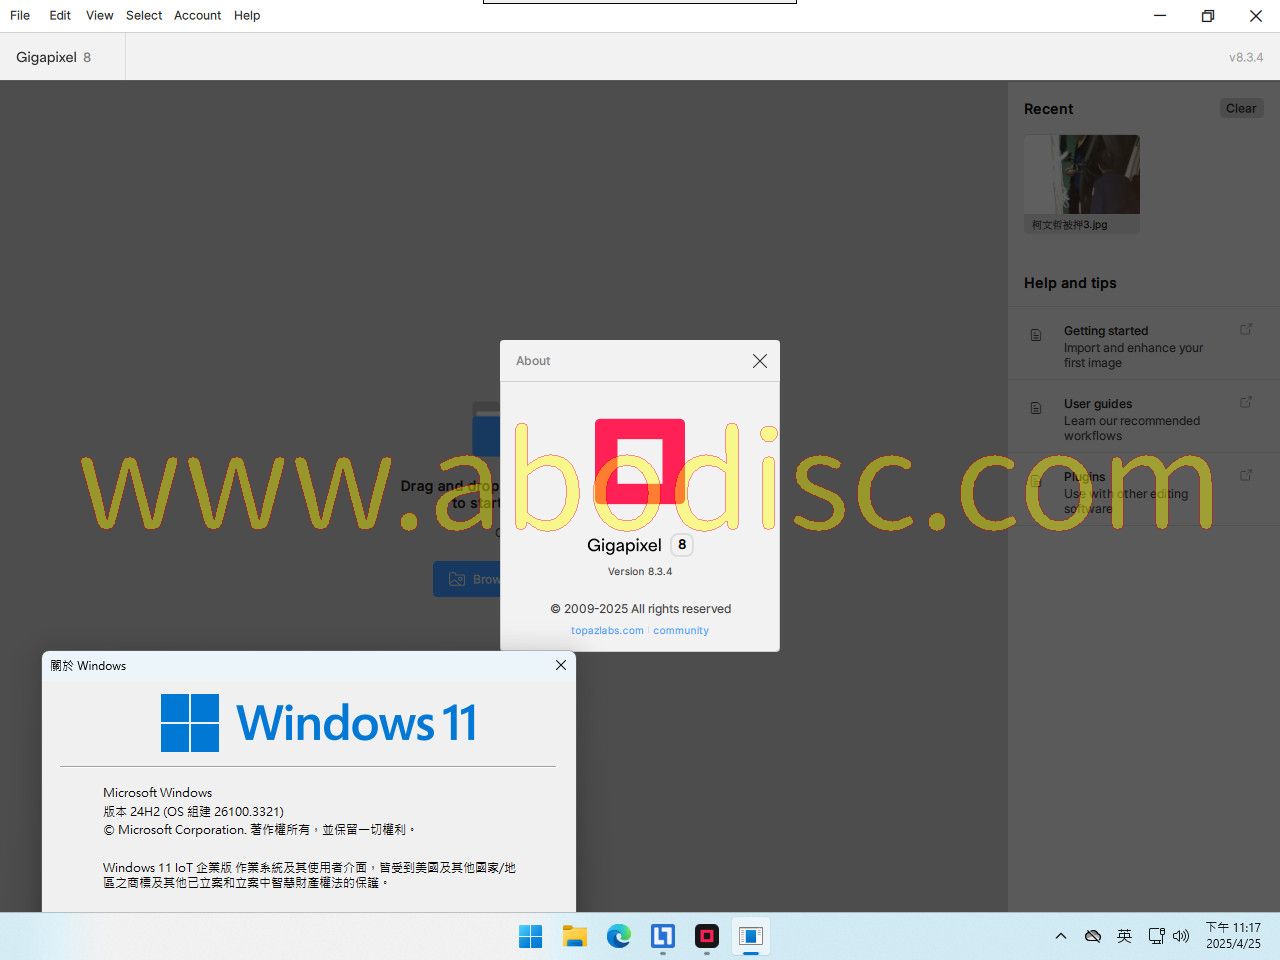Click the cloud sync tray icon
This screenshot has width=1280, height=960.
click(1093, 936)
